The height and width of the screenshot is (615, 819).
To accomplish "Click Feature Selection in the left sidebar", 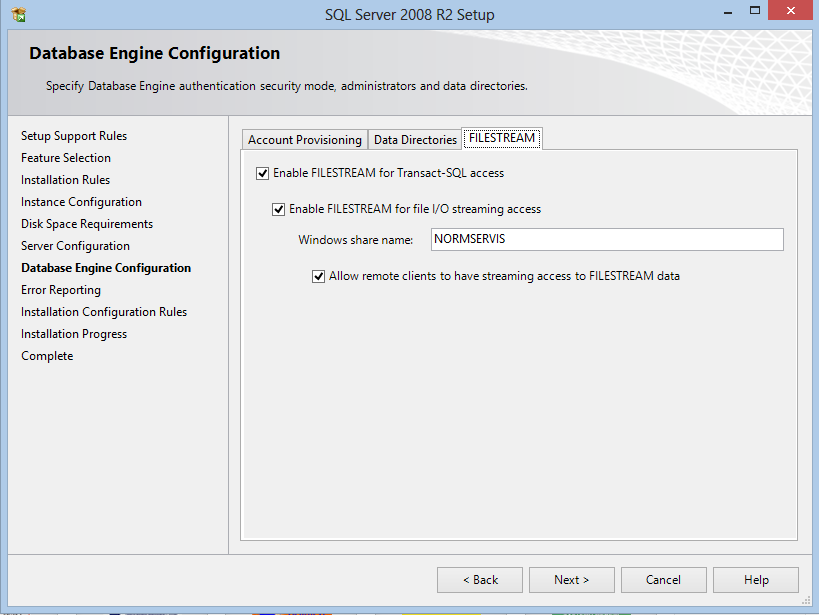I will tap(66, 158).
